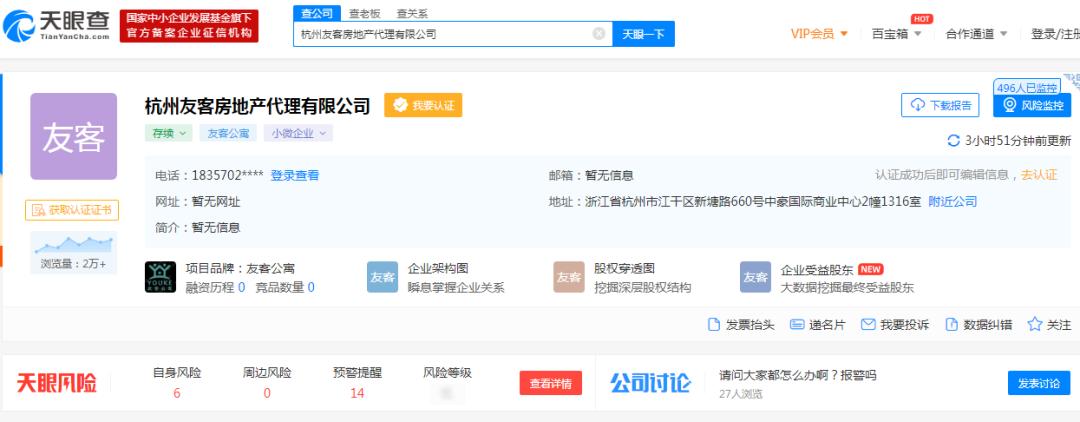Click 查看详情 red button
Viewport: 1080px width, 422px height.
[x=550, y=383]
